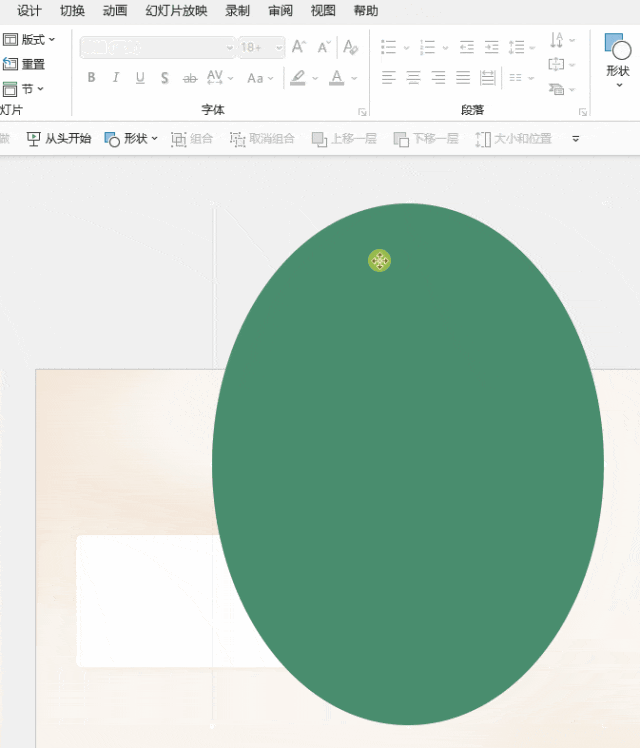
Task: Click Start From Beginning slideshow button
Action: coord(59,139)
